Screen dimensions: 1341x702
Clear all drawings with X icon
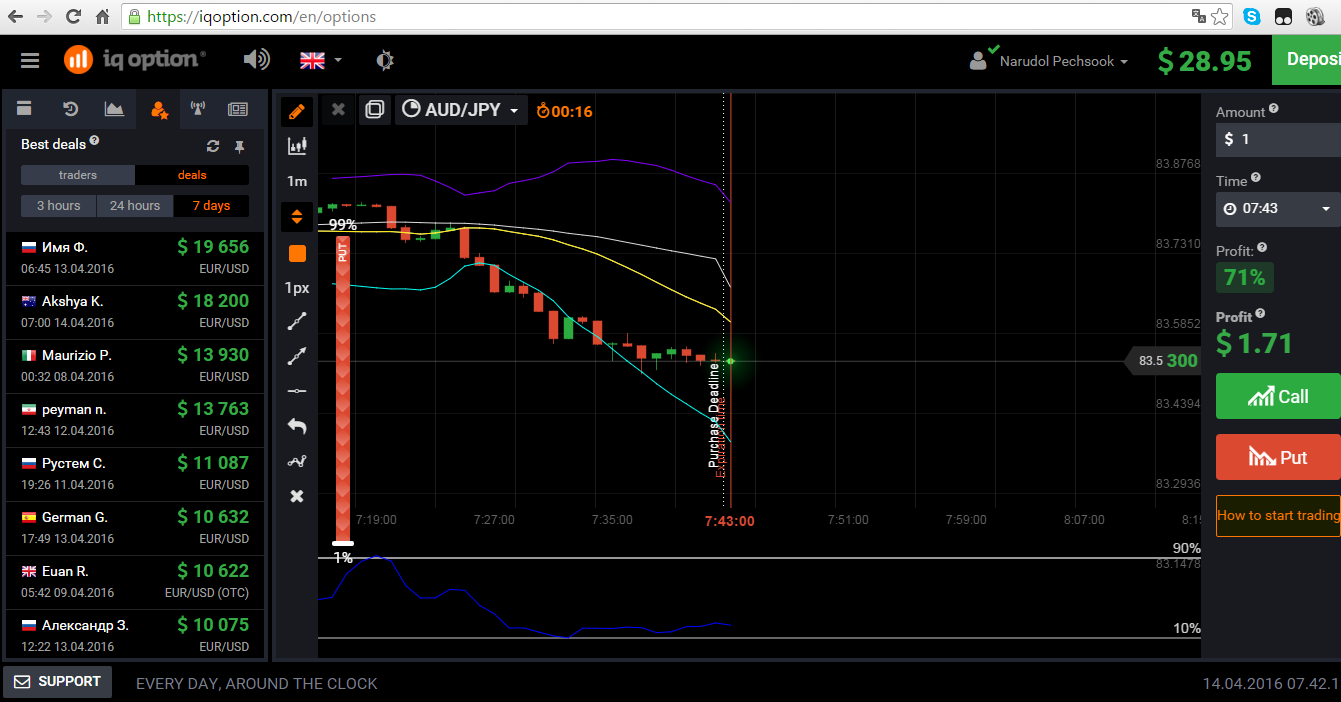[297, 496]
